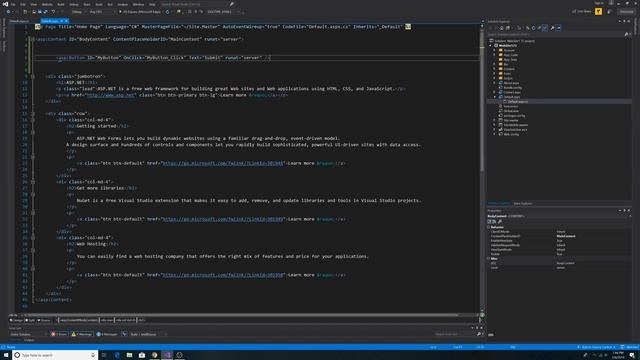Expand the Scripts folder

tap(494, 78)
